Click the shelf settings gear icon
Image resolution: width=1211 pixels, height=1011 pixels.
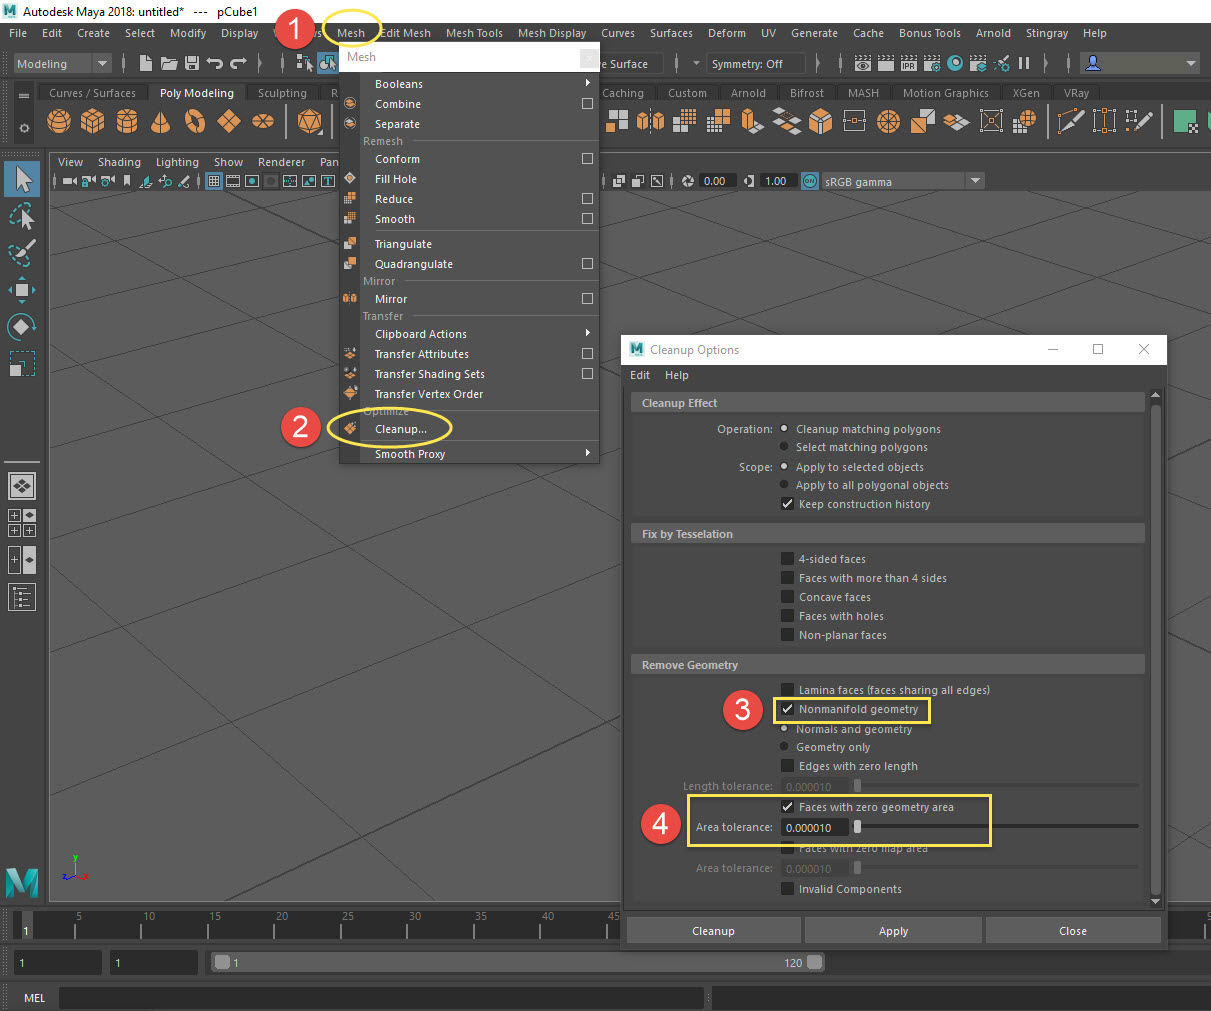24,128
